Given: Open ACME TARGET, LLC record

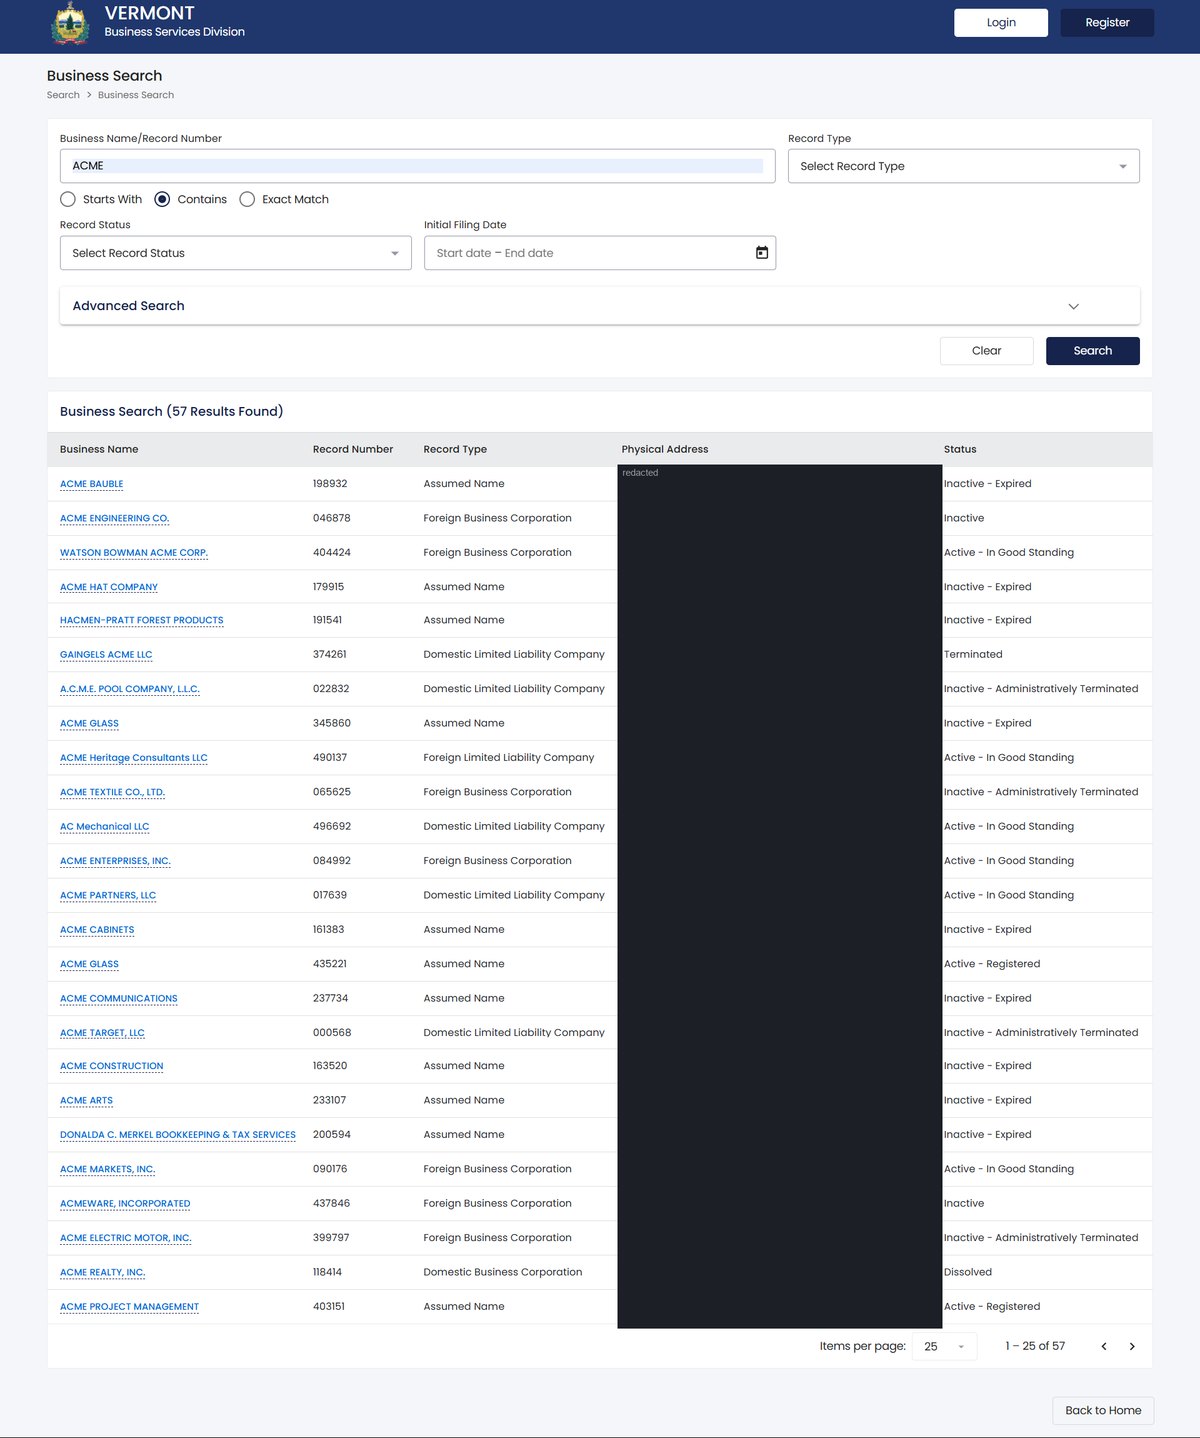Looking at the screenshot, I should [x=102, y=1033].
